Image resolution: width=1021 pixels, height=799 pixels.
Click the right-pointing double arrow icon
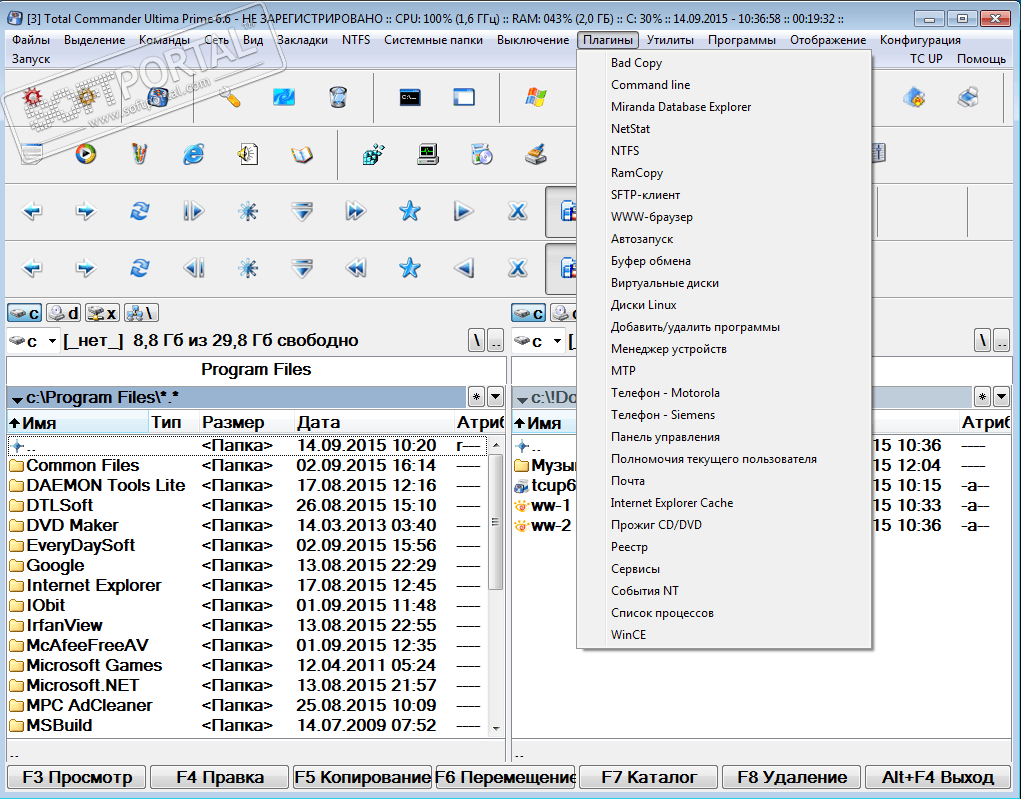[356, 211]
